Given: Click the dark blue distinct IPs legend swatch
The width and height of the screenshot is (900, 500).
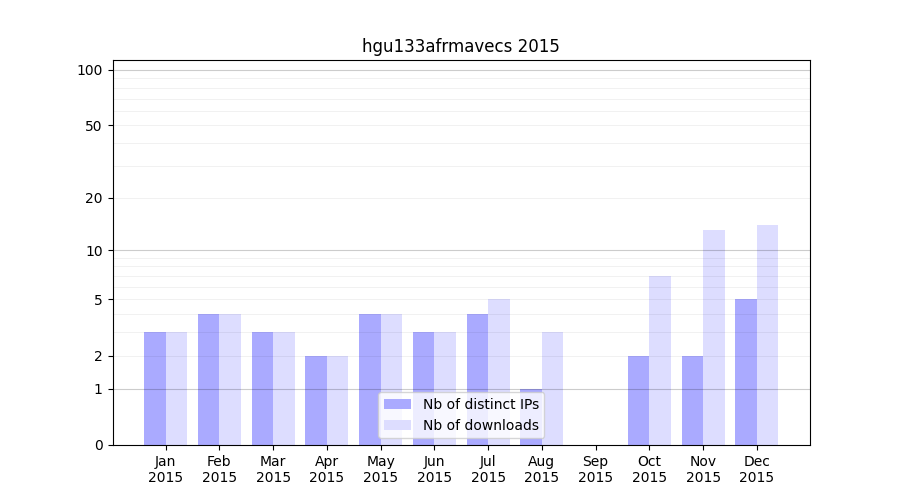Looking at the screenshot, I should click(x=397, y=404).
